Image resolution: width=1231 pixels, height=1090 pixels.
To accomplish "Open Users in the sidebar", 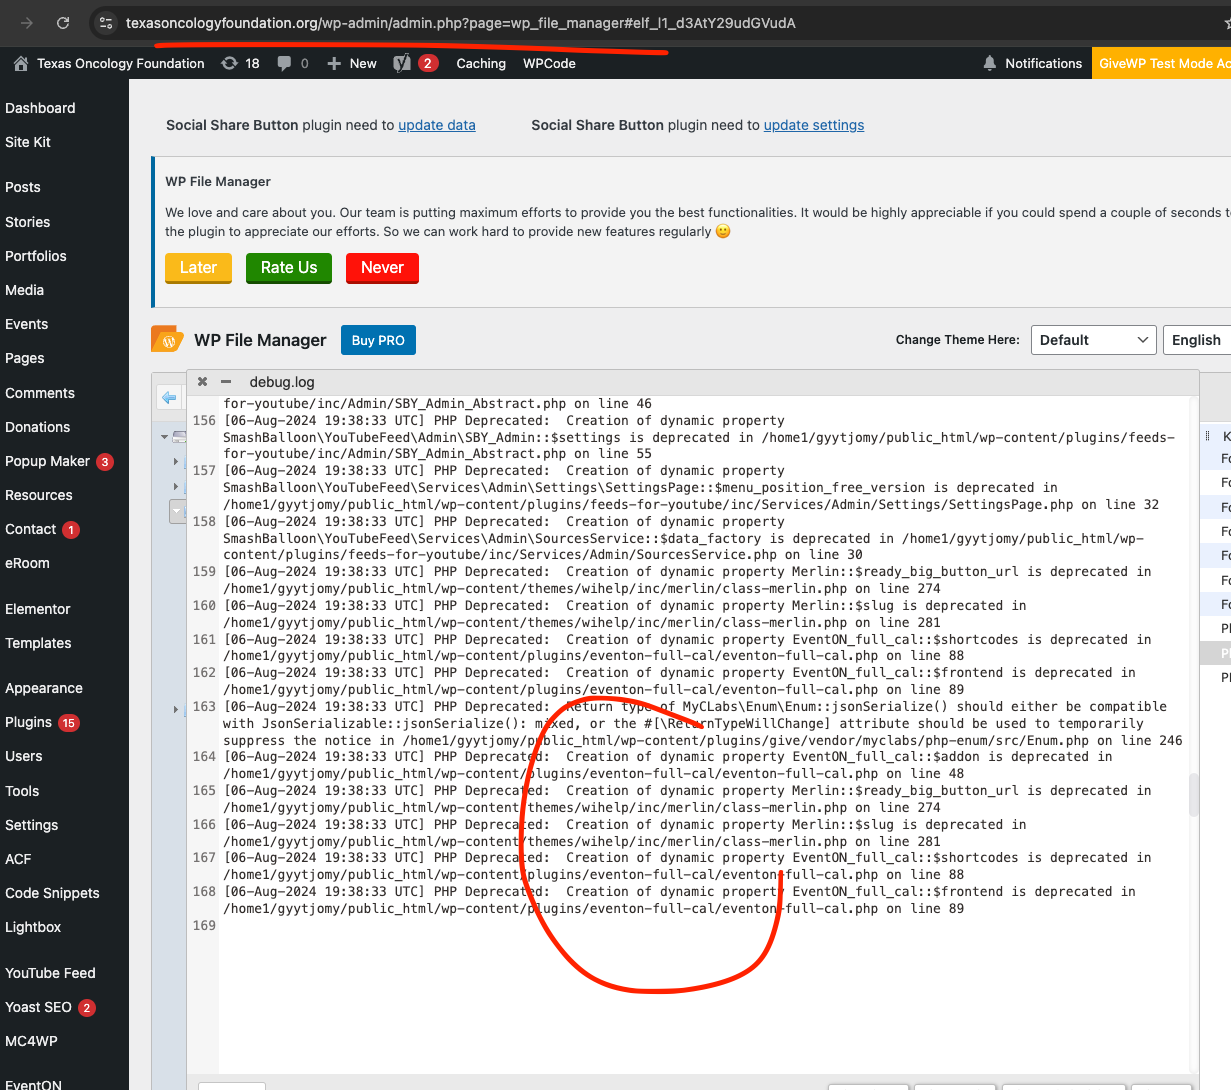I will pyautogui.click(x=24, y=756).
